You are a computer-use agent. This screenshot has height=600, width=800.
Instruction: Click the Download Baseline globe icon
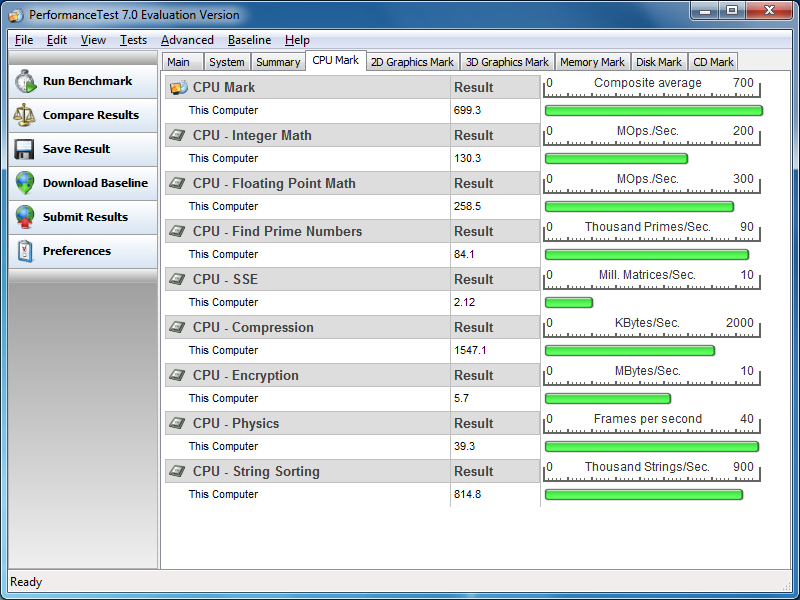tap(24, 183)
